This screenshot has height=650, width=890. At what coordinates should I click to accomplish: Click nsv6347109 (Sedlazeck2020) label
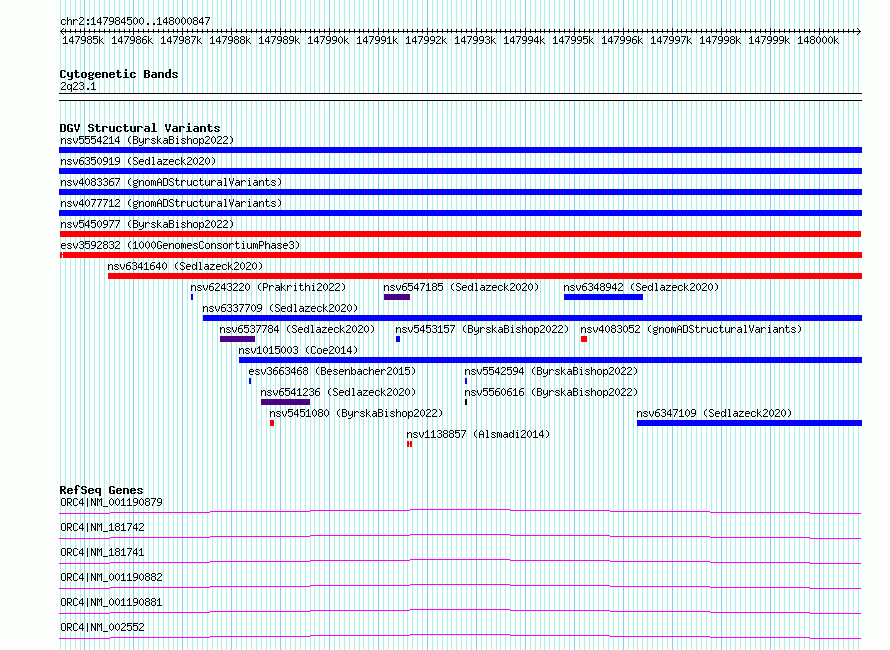pos(714,413)
